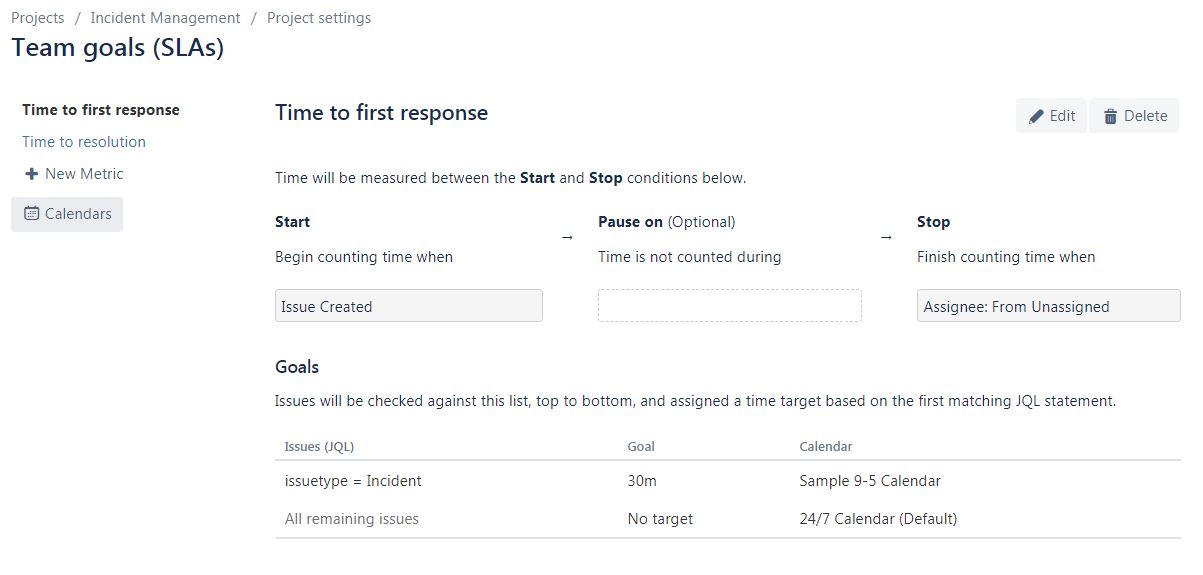Screen dimensions: 1203x575
Task: Switch to Time to resolution metric
Action: click(x=84, y=142)
